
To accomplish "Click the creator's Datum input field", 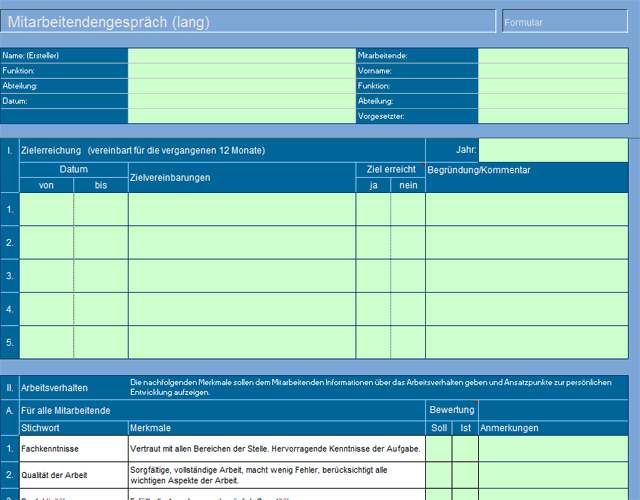I will tap(240, 101).
